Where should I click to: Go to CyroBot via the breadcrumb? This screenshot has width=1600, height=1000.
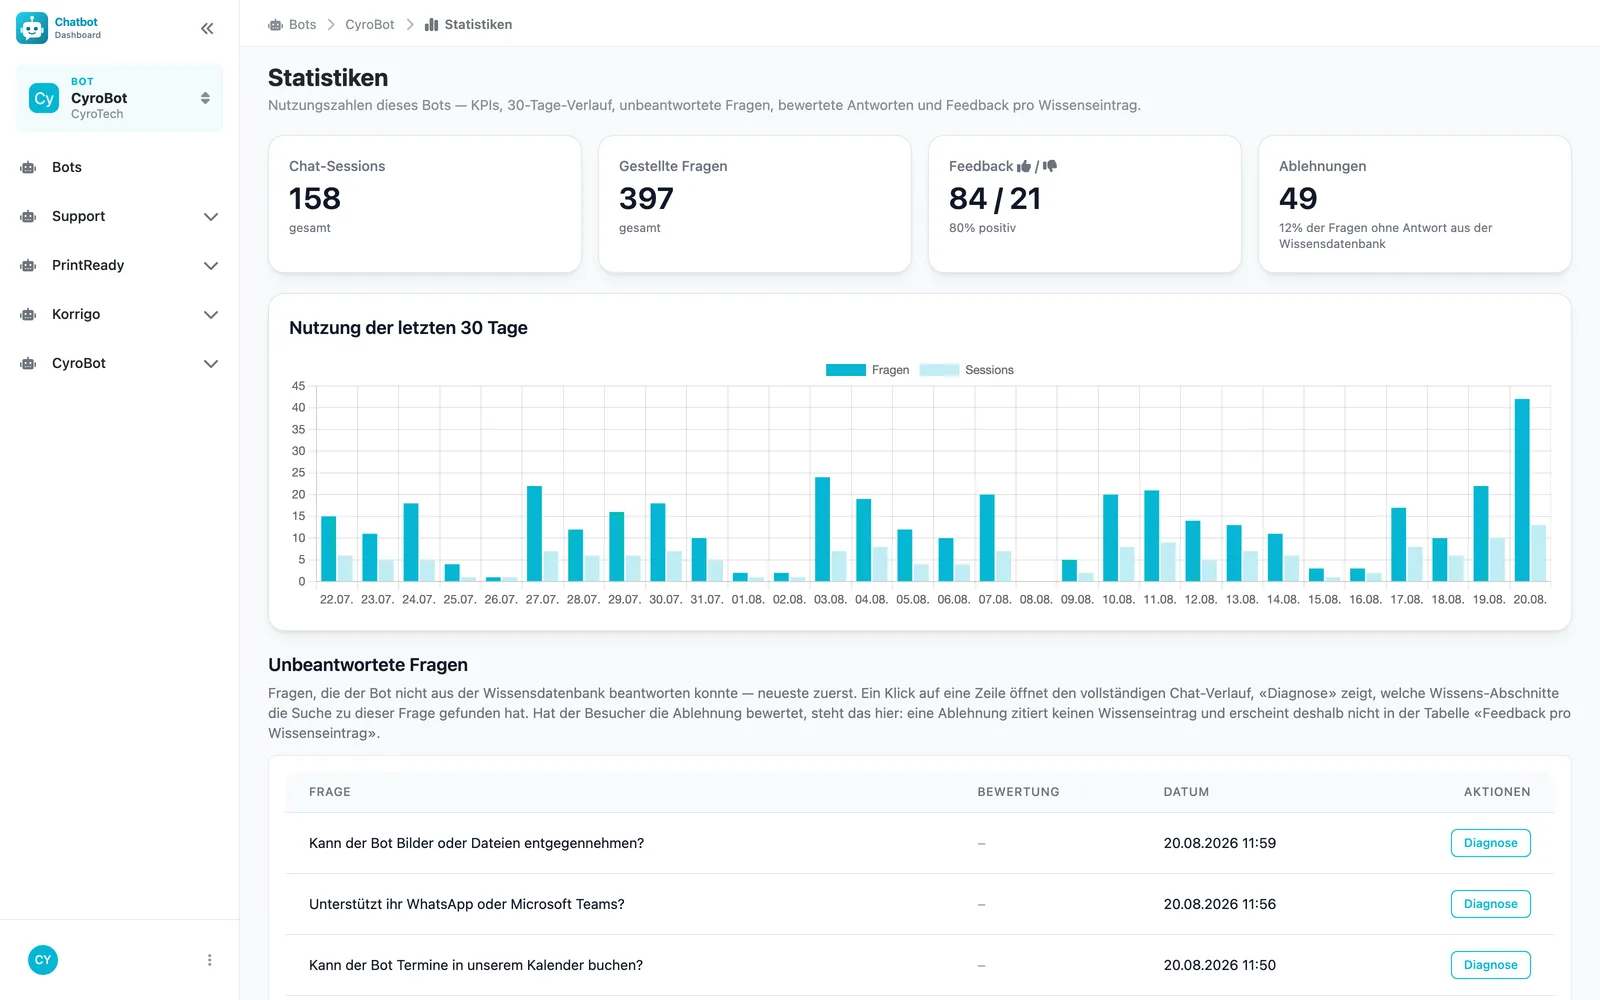[x=370, y=24]
